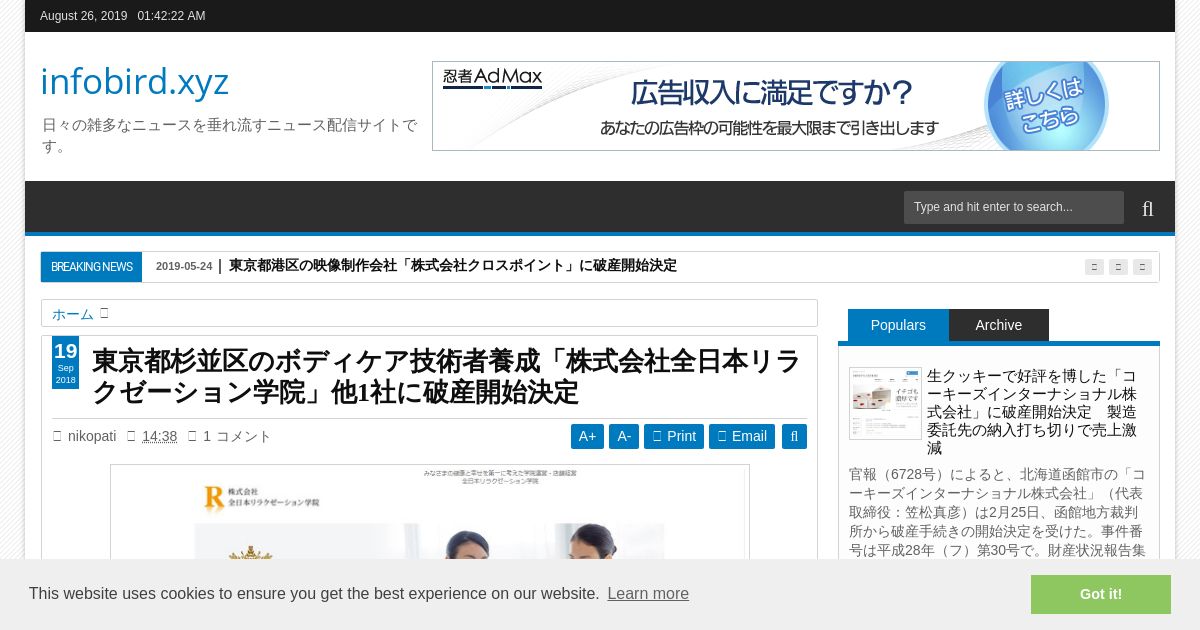Click the small icon button after Email
Viewport: 1200px width, 630px height.
pos(794,436)
